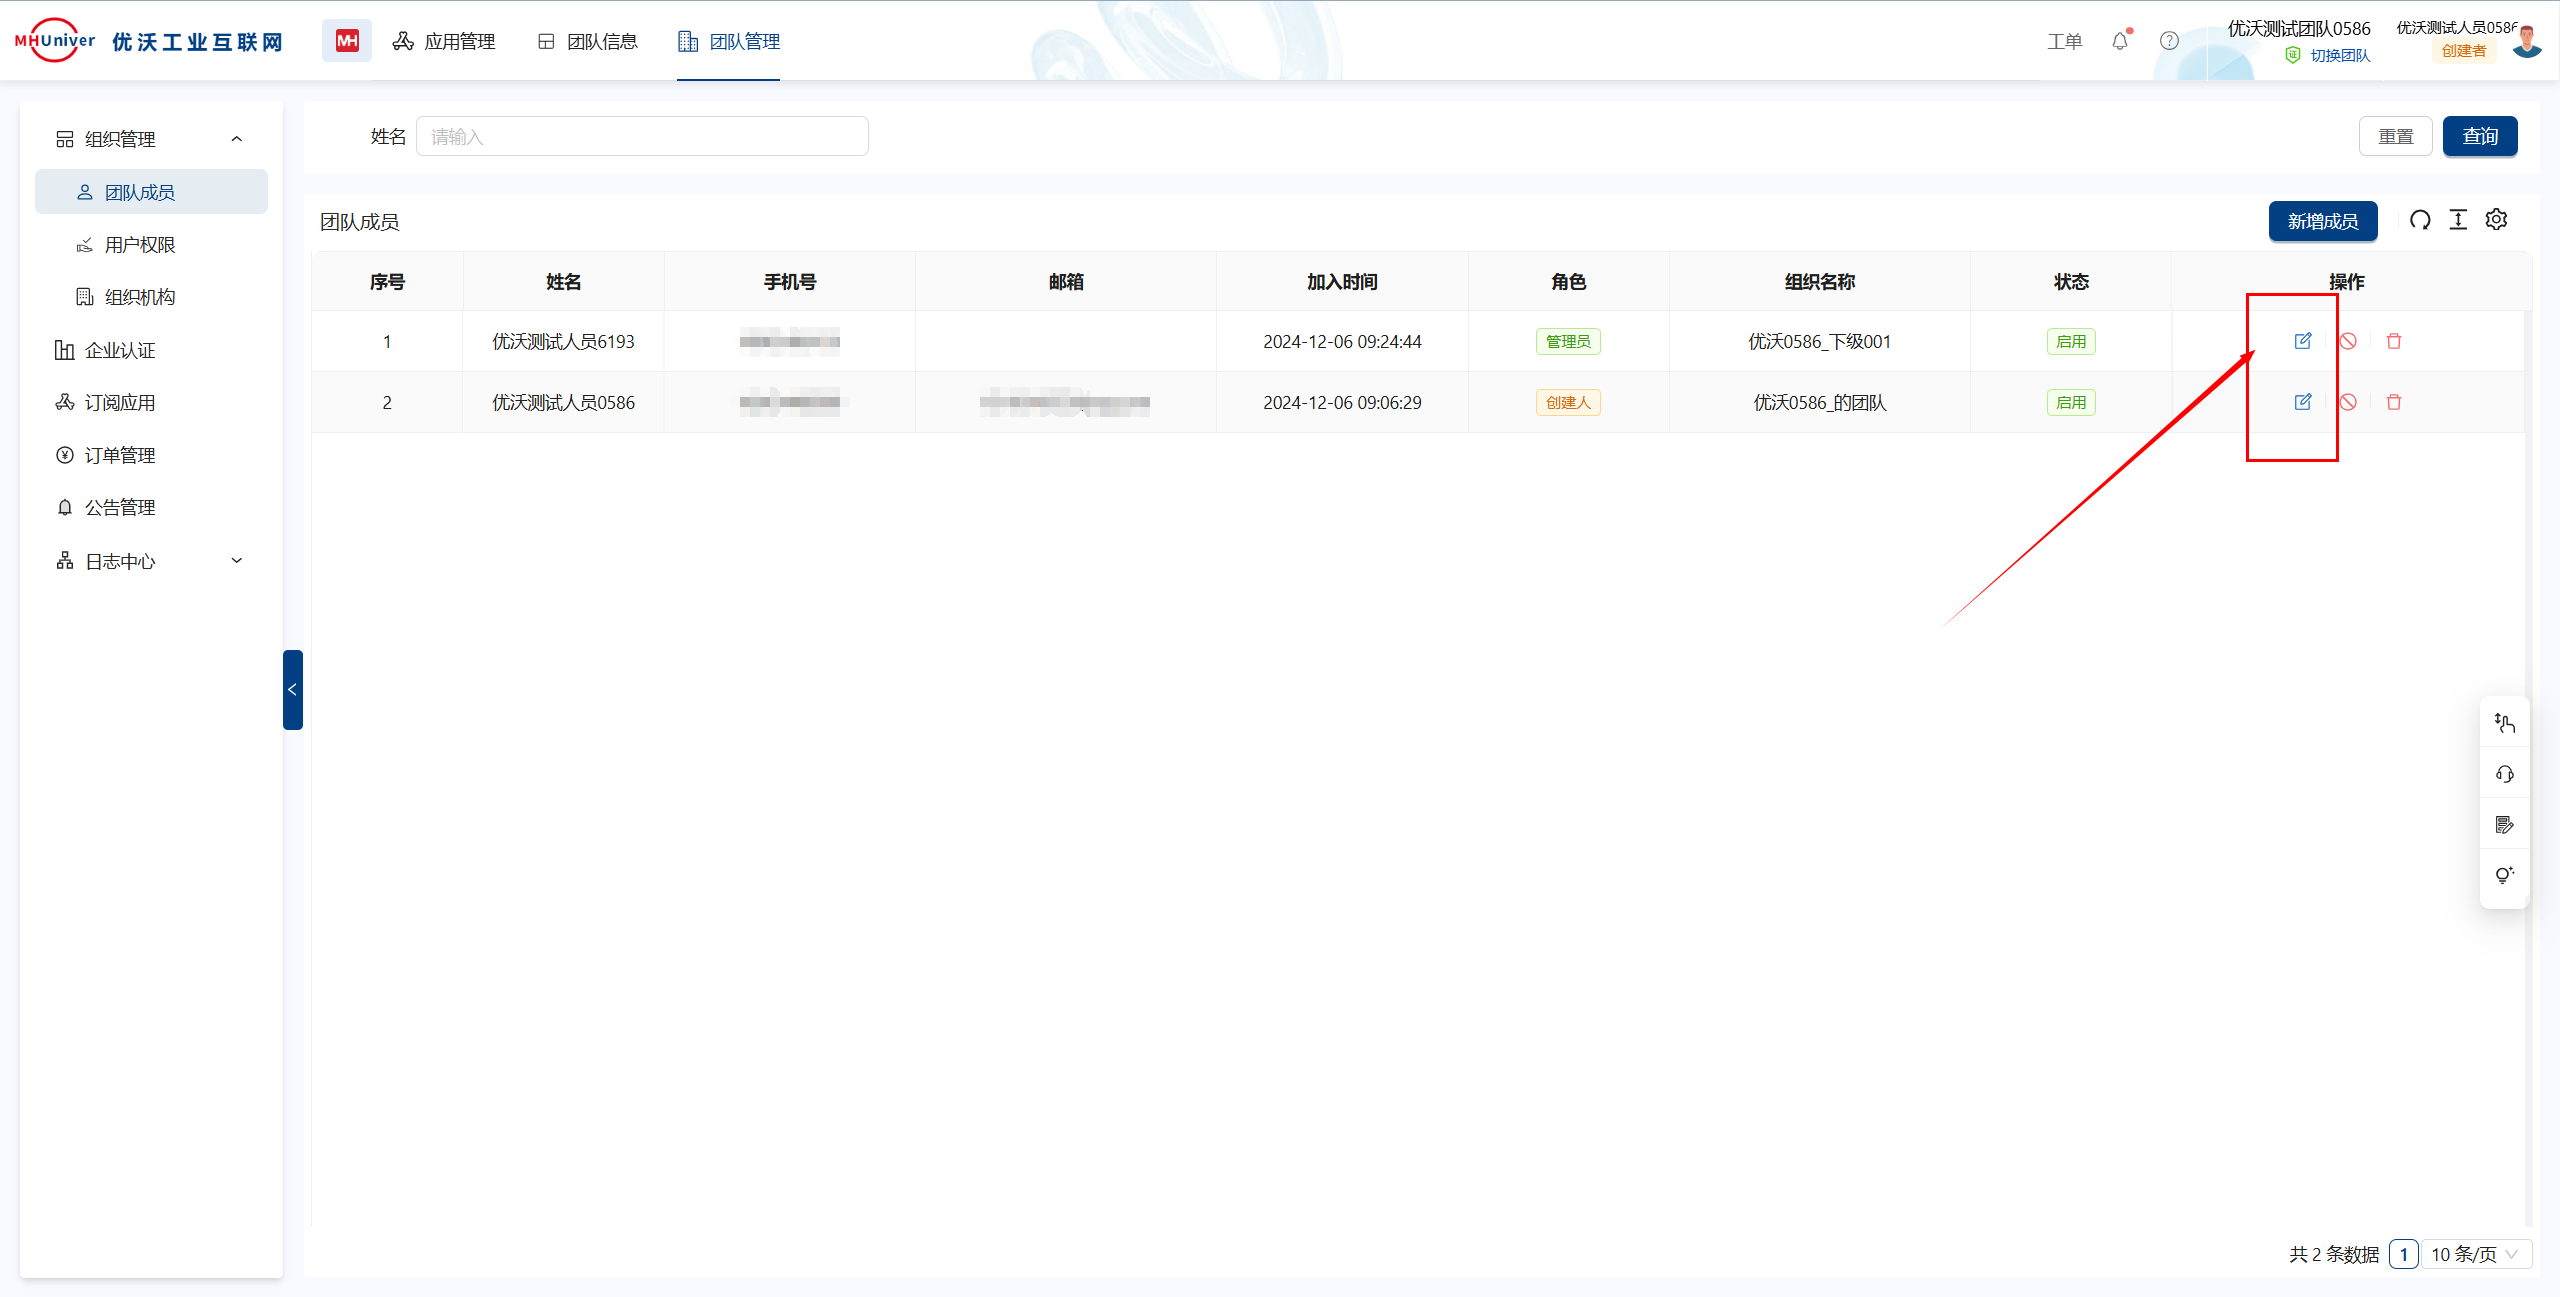Click the 姓名 search input field
Screen dimensions: 2560x1297
[642, 137]
